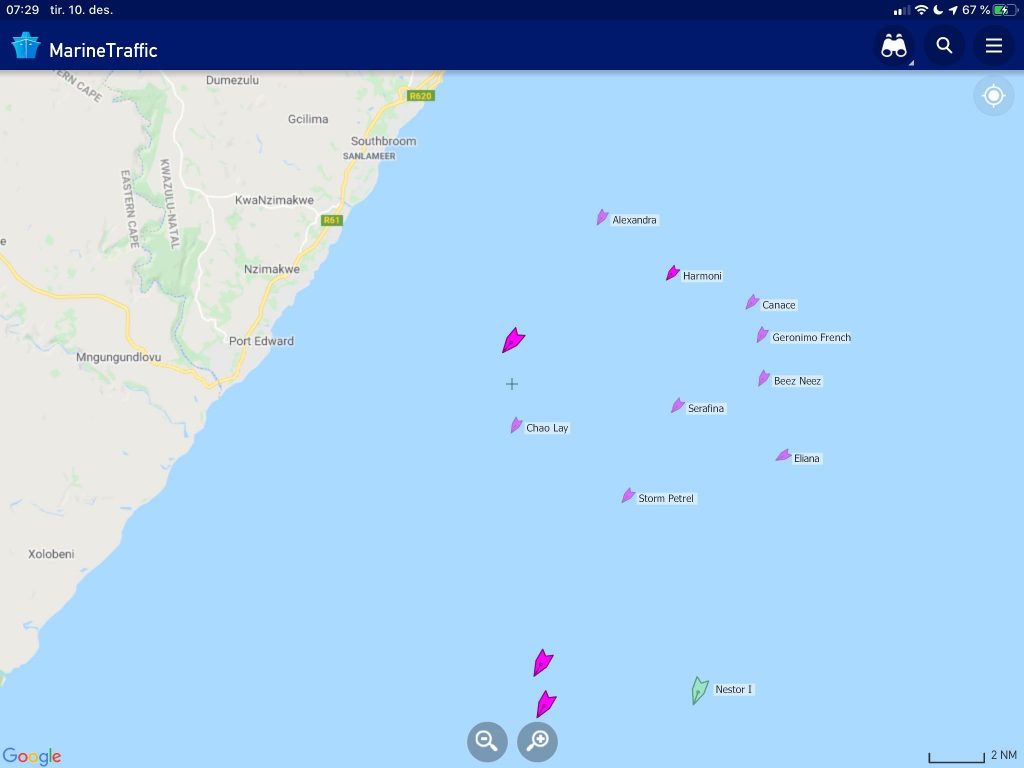
Task: Zoom out the map
Action: pyautogui.click(x=487, y=741)
